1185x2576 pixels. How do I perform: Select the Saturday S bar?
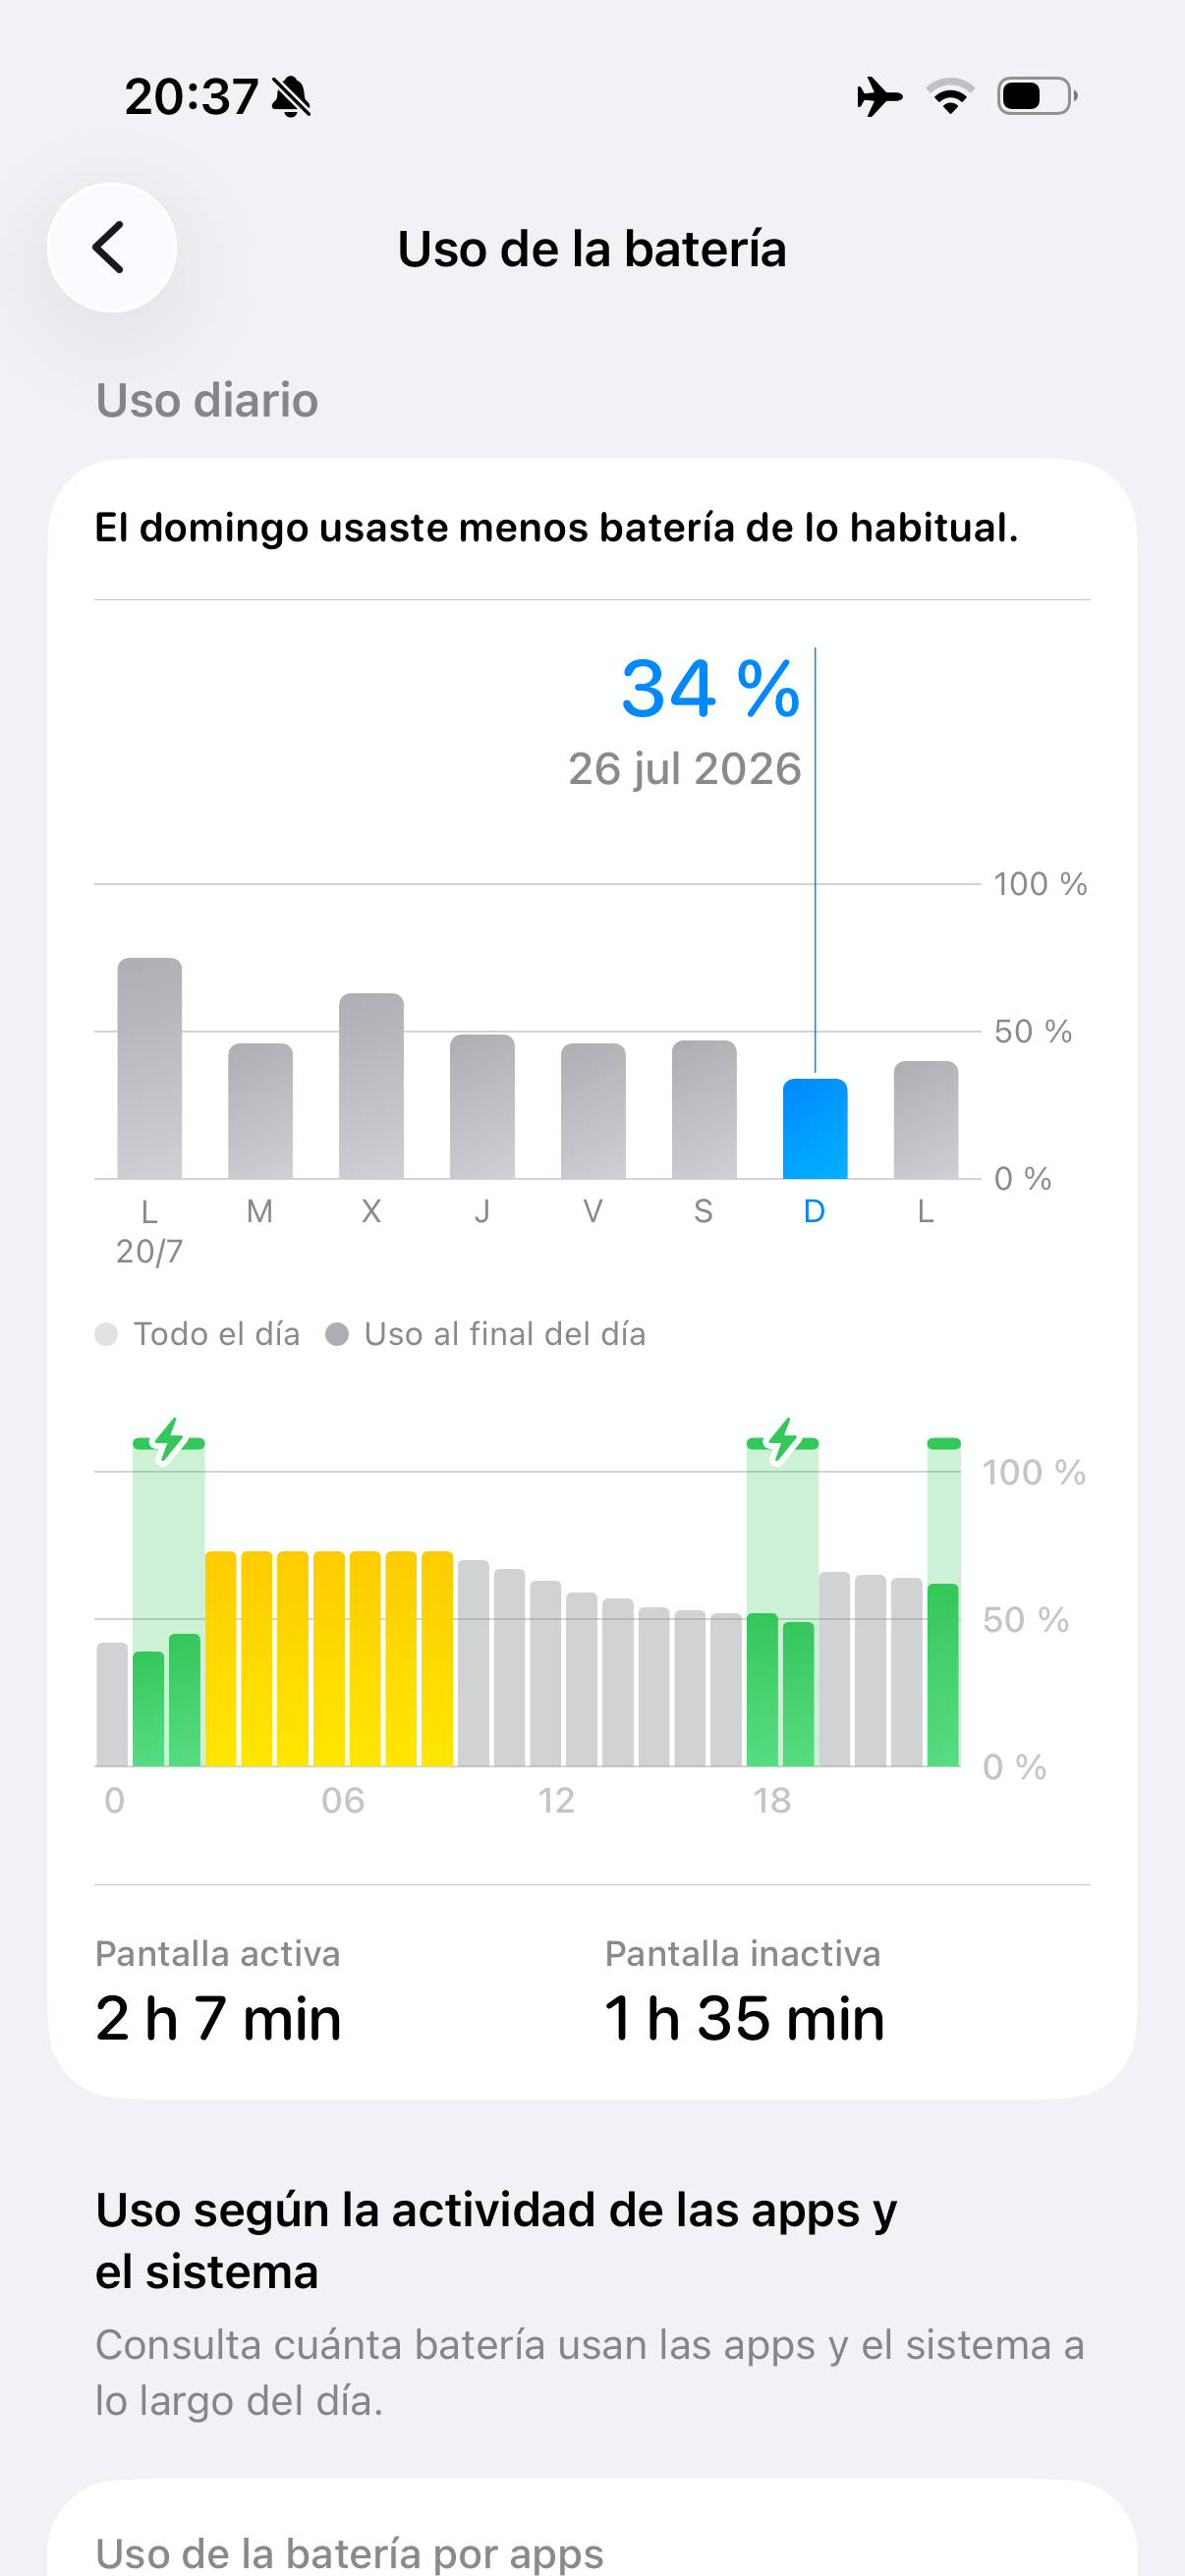(x=704, y=1109)
